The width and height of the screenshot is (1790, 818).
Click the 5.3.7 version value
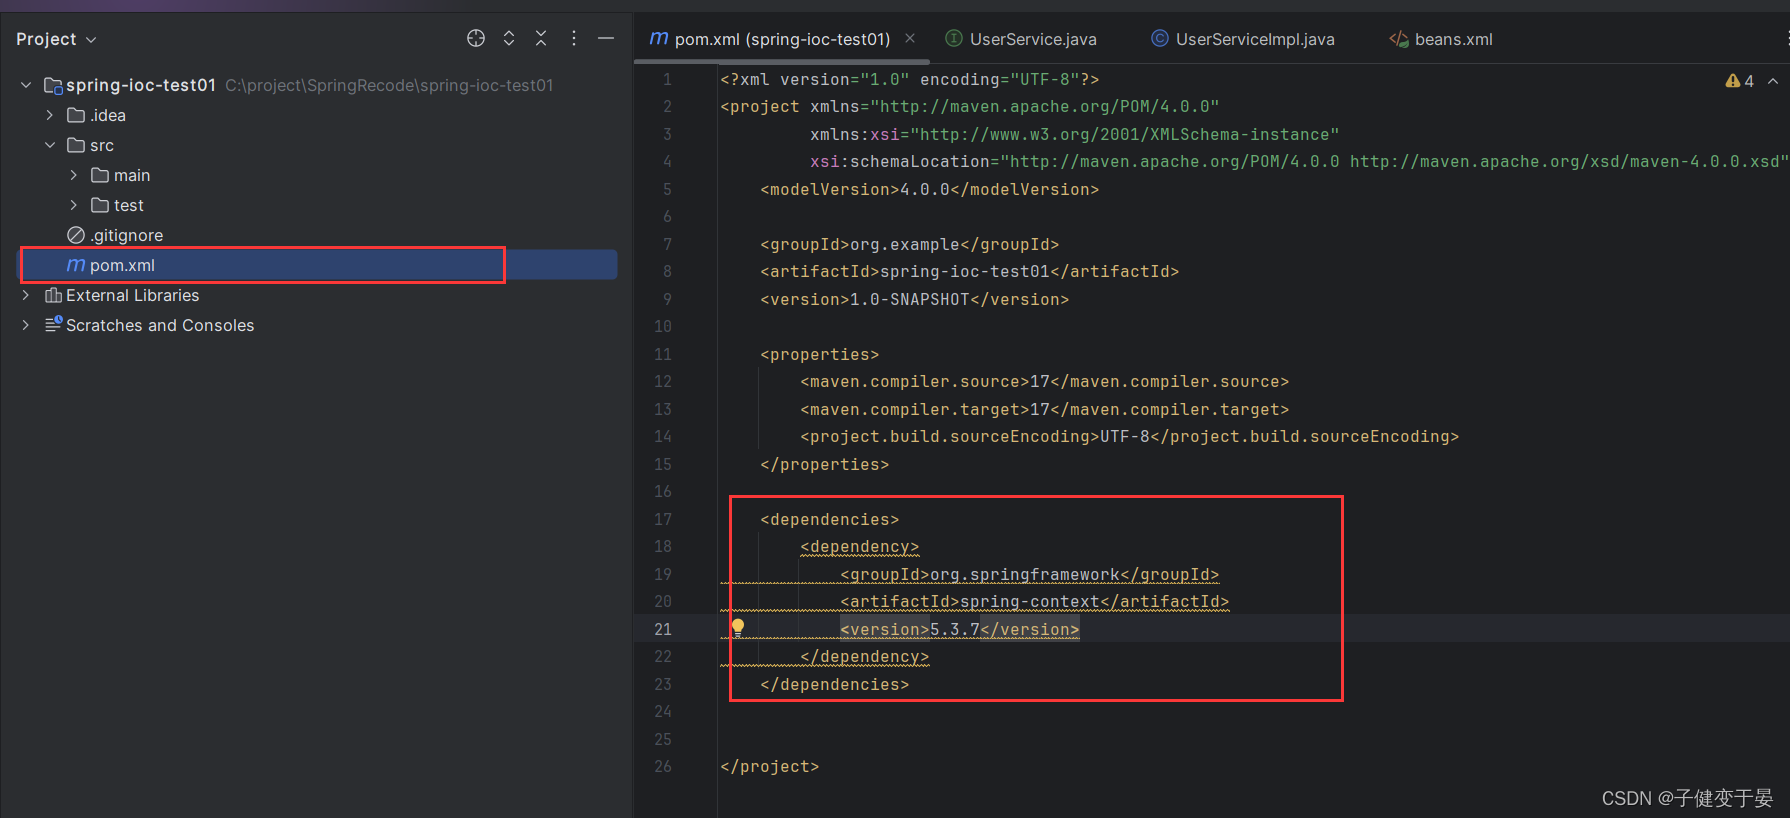(x=955, y=629)
